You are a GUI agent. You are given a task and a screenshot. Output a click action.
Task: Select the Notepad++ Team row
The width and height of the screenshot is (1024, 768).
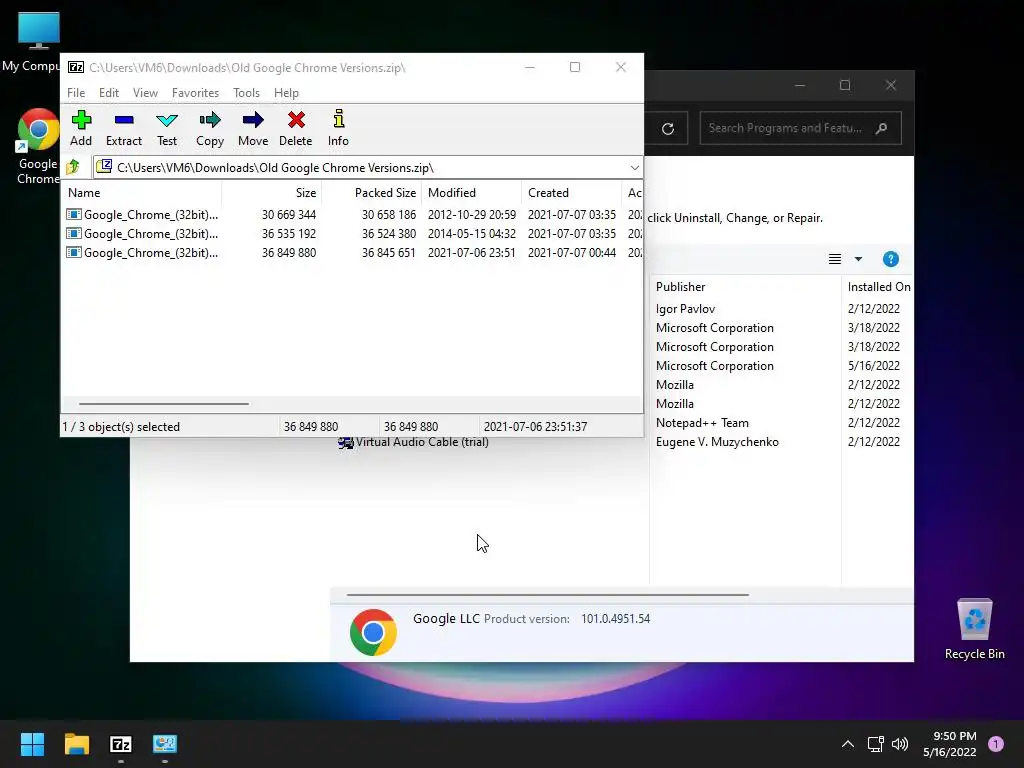pyautogui.click(x=702, y=423)
